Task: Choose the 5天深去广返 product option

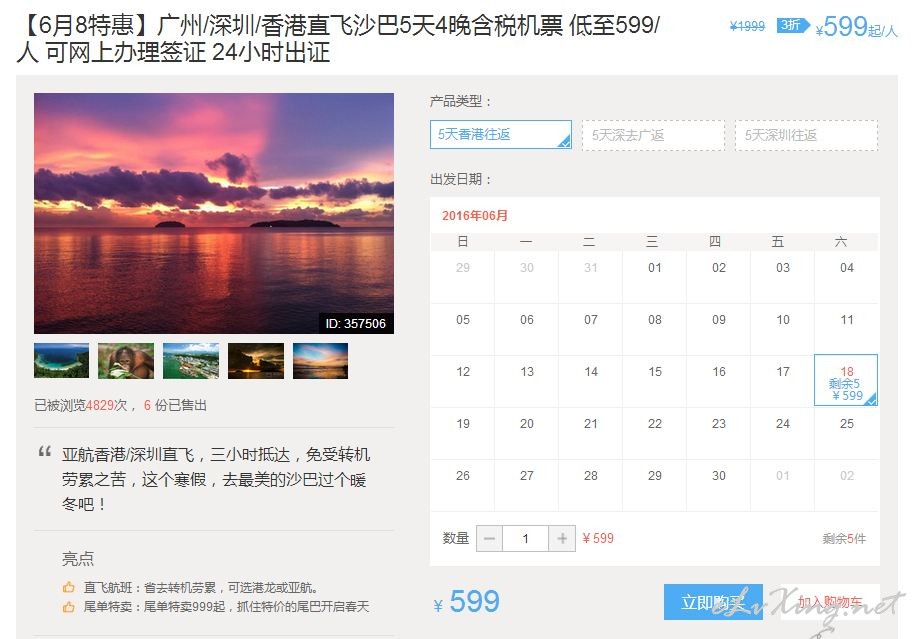Action: pos(653,136)
